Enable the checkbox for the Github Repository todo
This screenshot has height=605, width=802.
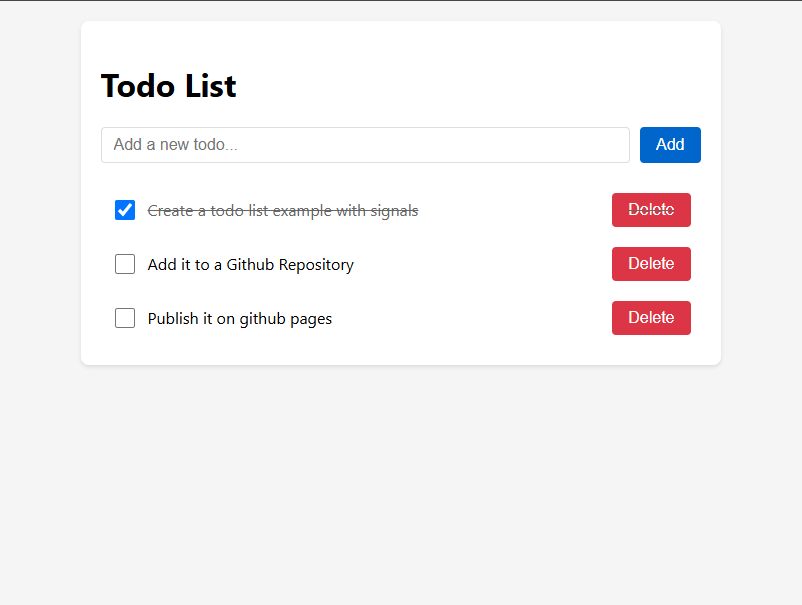pos(124,264)
